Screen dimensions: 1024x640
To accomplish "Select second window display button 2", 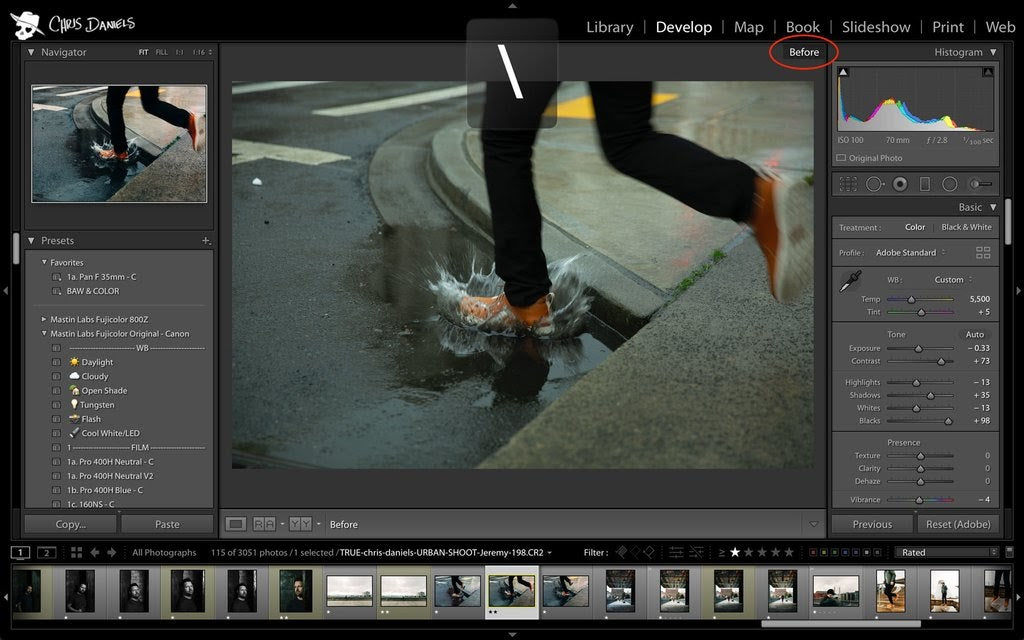I will click(x=46, y=552).
